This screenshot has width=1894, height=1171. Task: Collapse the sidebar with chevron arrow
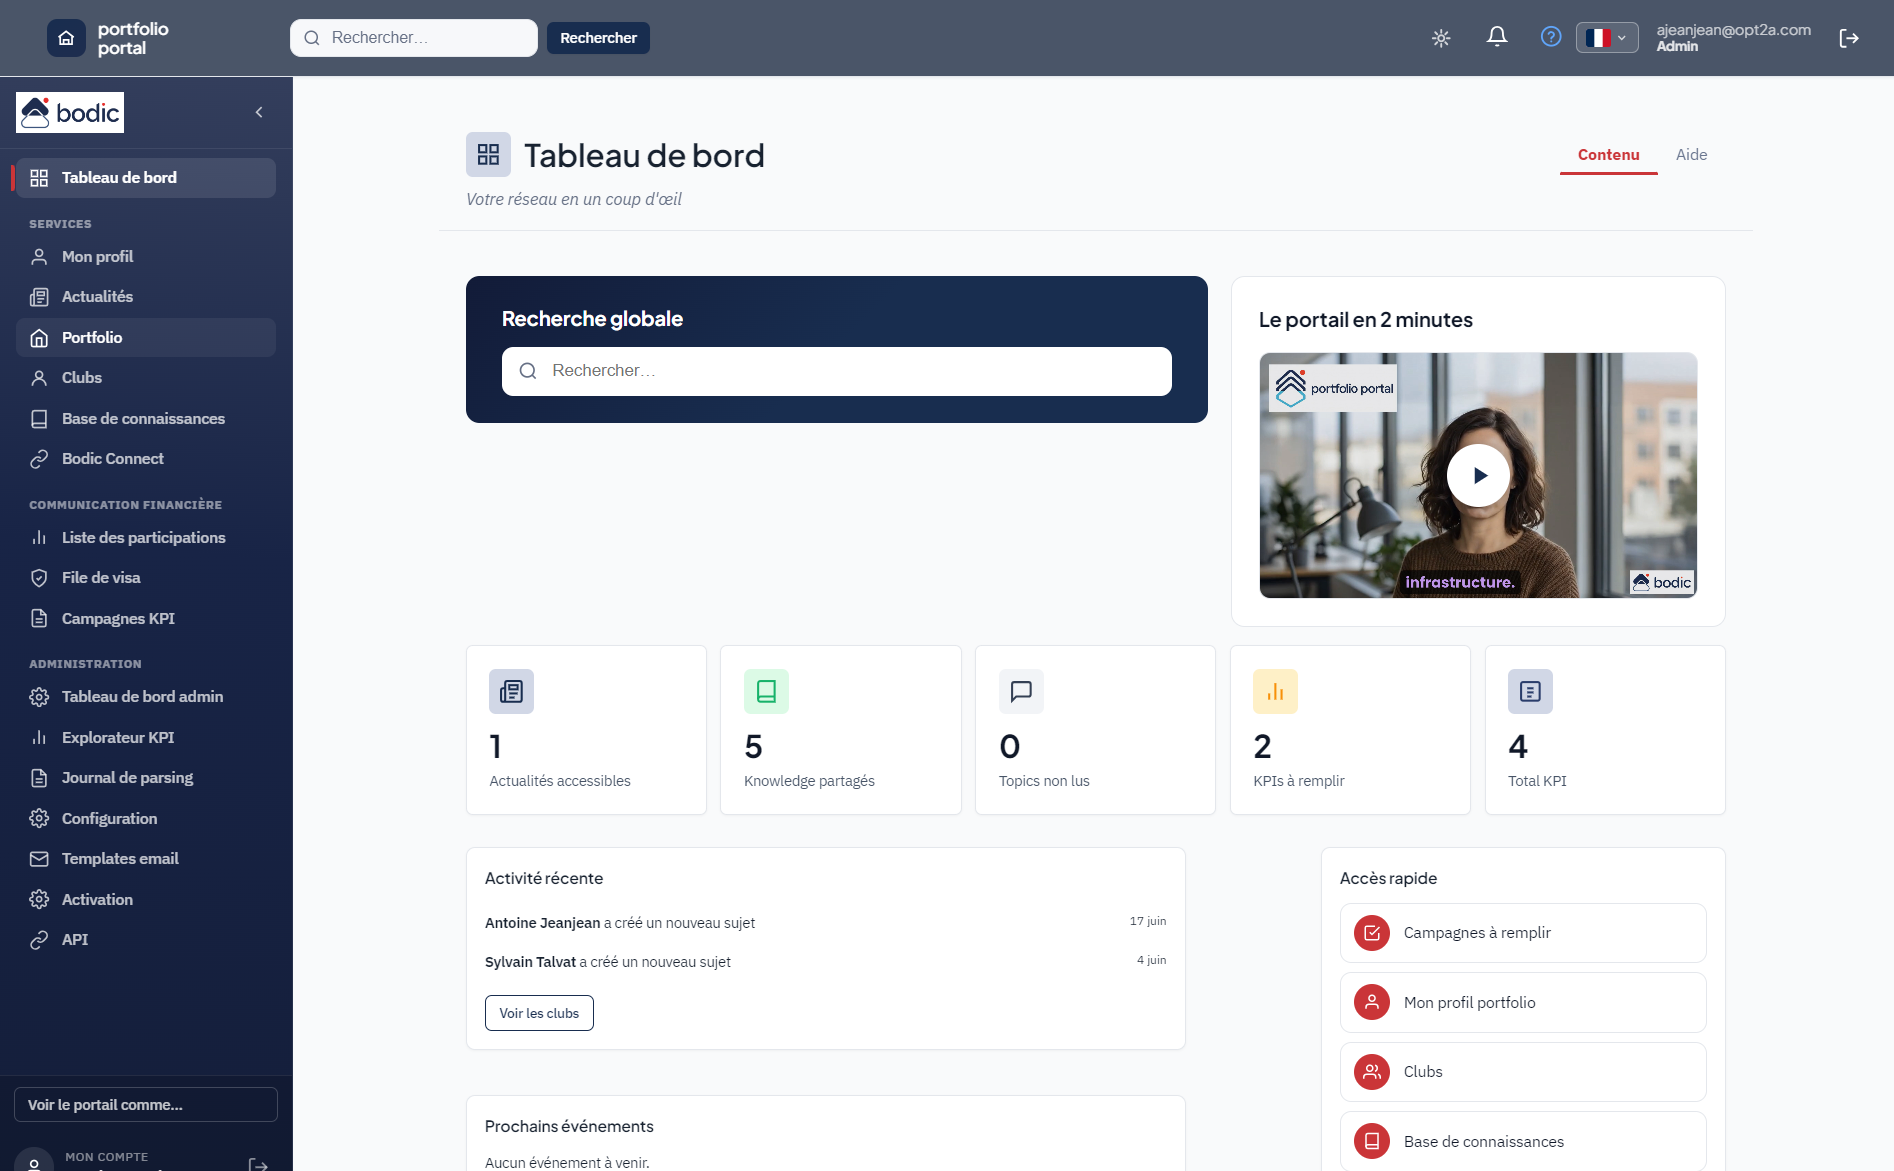tap(259, 112)
